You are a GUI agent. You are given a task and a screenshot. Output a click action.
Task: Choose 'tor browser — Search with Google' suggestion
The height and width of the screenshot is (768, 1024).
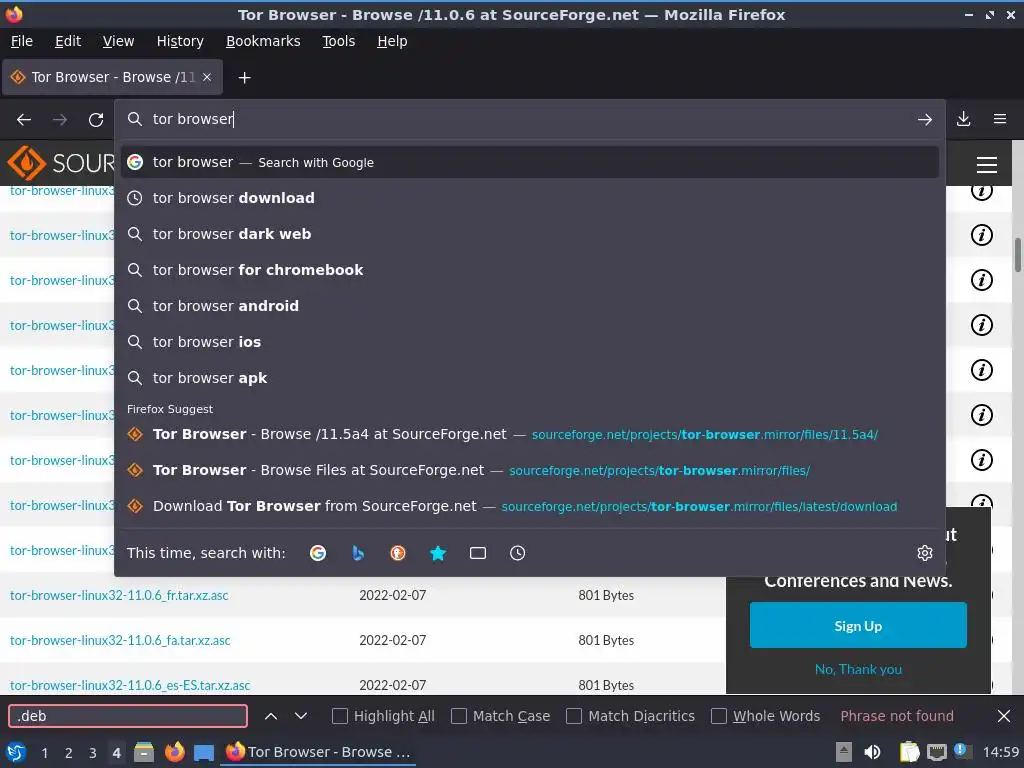point(530,162)
